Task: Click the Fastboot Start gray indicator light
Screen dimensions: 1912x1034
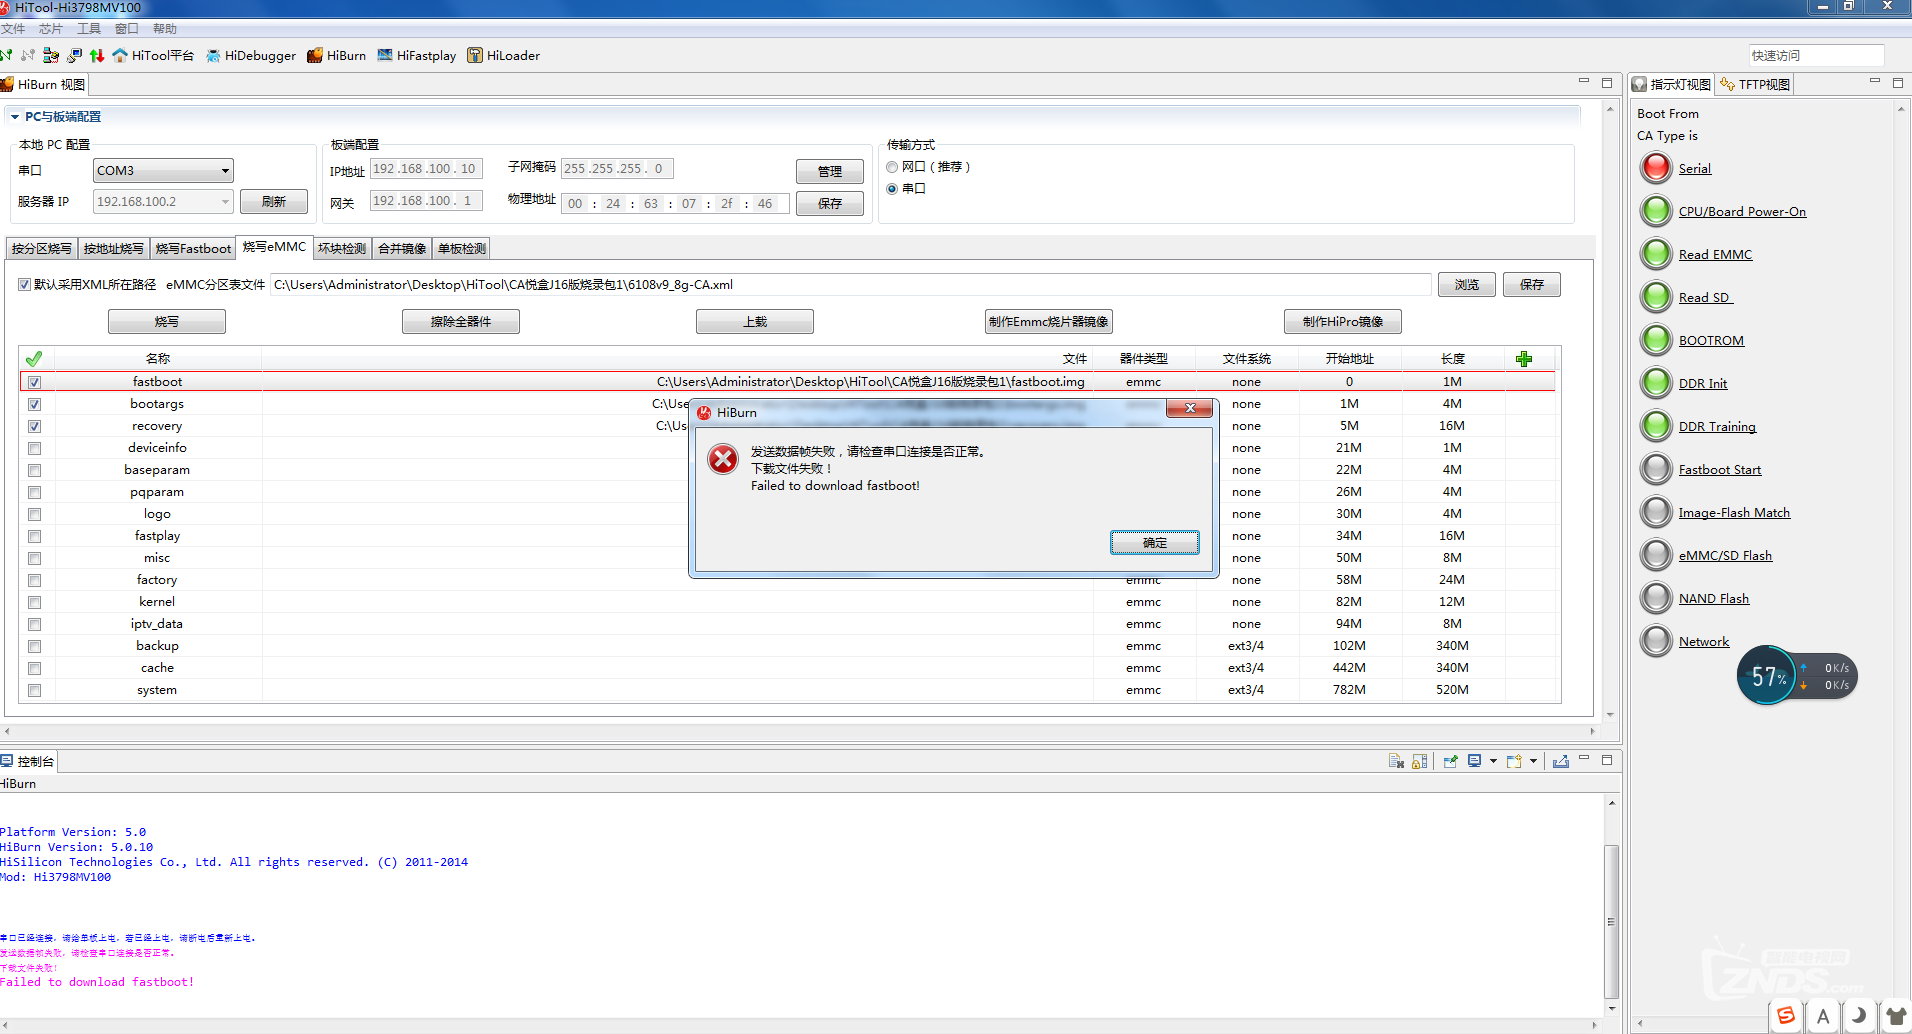Action: tap(1656, 469)
